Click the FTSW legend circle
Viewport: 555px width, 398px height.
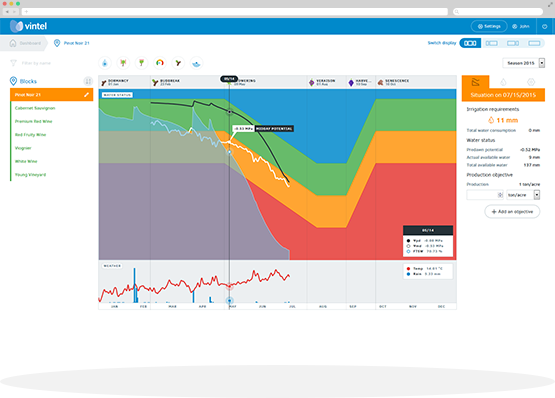click(408, 251)
